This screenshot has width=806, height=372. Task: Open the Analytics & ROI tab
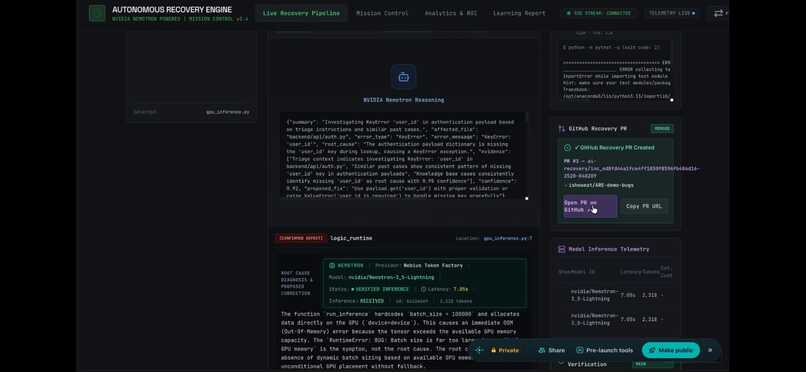click(451, 13)
